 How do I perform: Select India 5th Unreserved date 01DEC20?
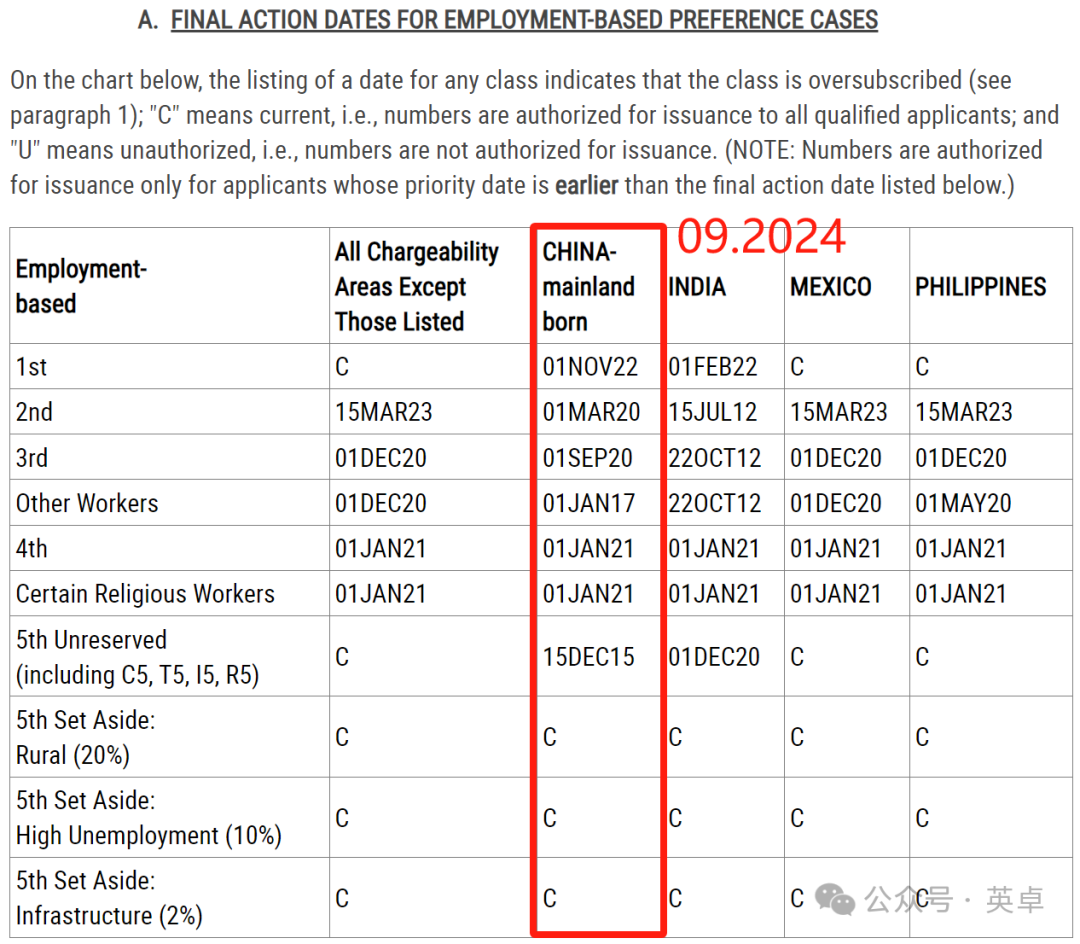click(714, 657)
